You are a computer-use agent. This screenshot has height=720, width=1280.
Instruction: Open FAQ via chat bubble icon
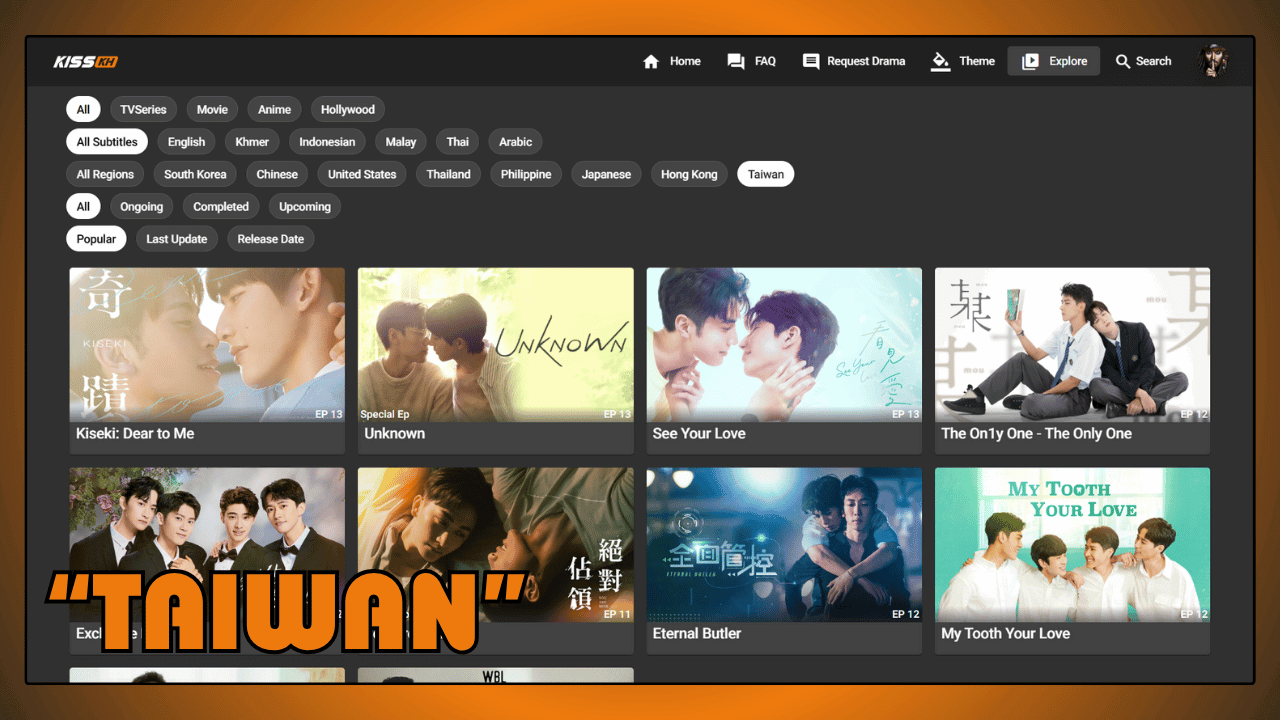click(x=736, y=62)
